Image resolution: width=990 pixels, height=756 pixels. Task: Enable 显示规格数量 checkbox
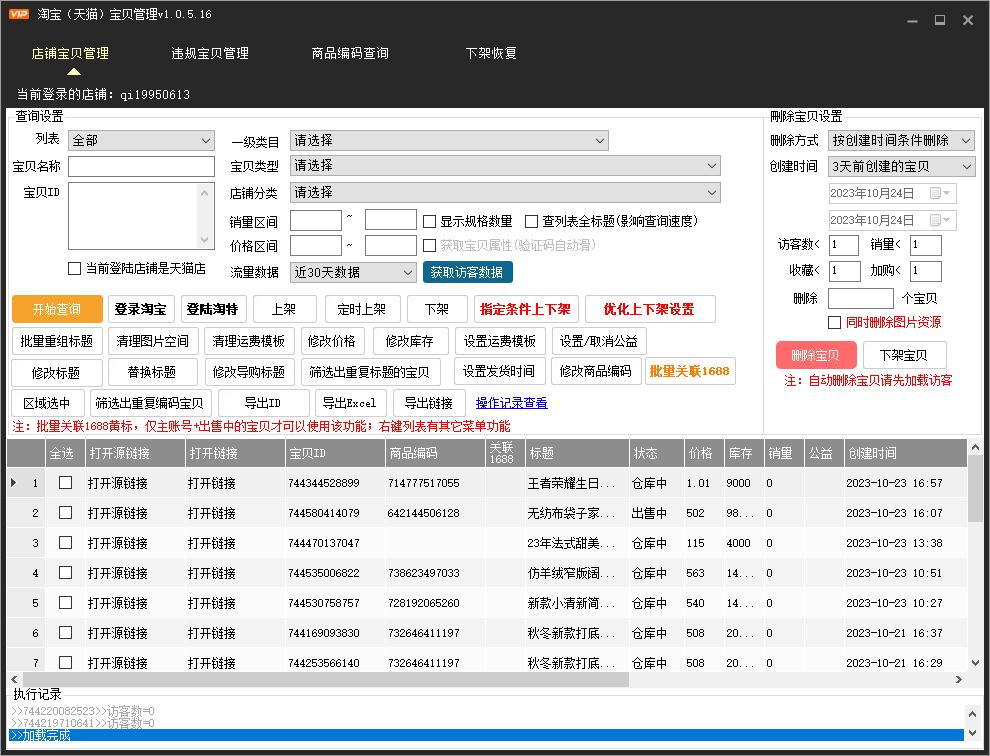[429, 222]
